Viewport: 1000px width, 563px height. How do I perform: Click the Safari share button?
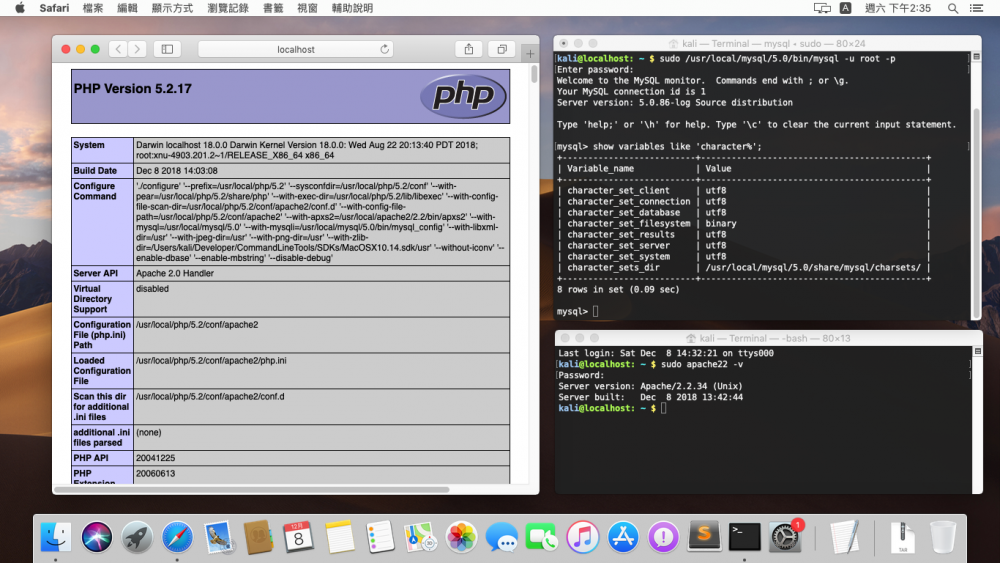[469, 49]
